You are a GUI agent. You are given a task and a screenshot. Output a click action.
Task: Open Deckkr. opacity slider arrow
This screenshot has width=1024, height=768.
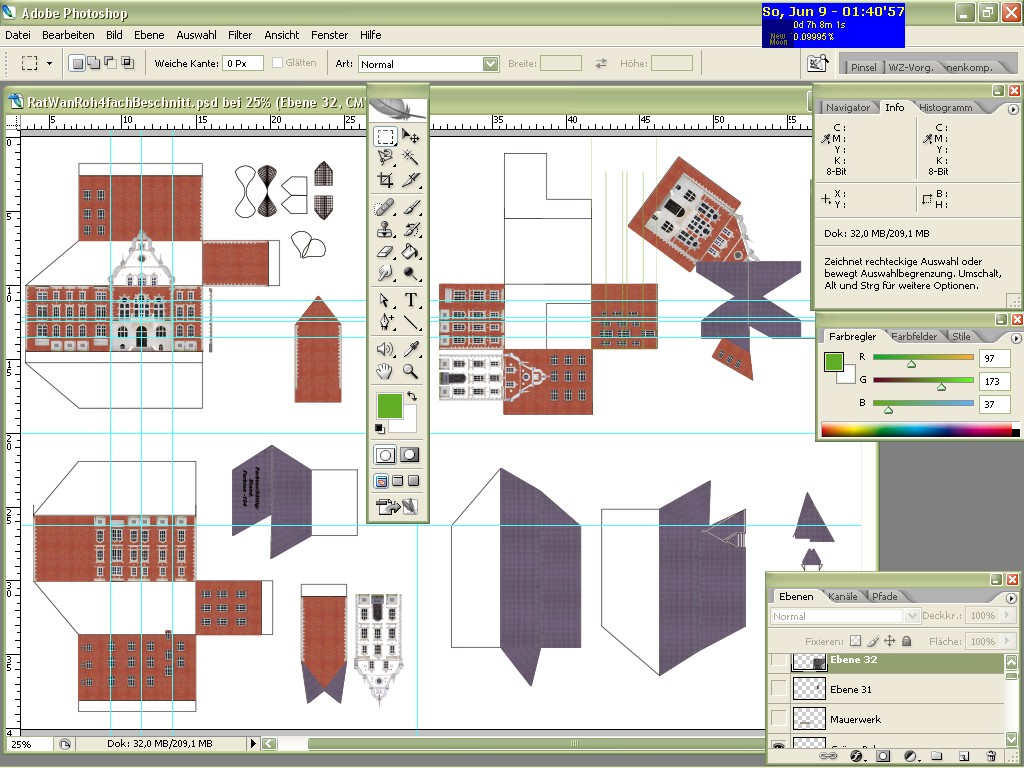point(1006,615)
